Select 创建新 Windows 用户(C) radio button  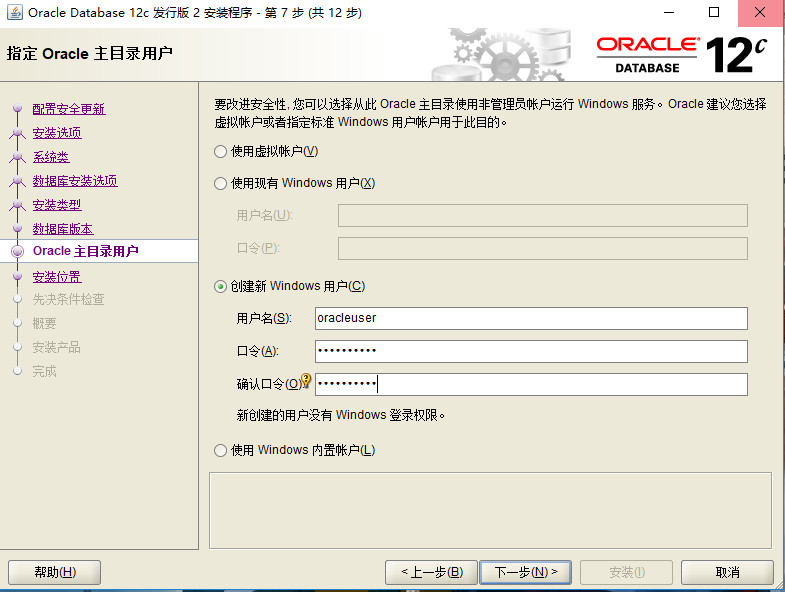click(220, 286)
